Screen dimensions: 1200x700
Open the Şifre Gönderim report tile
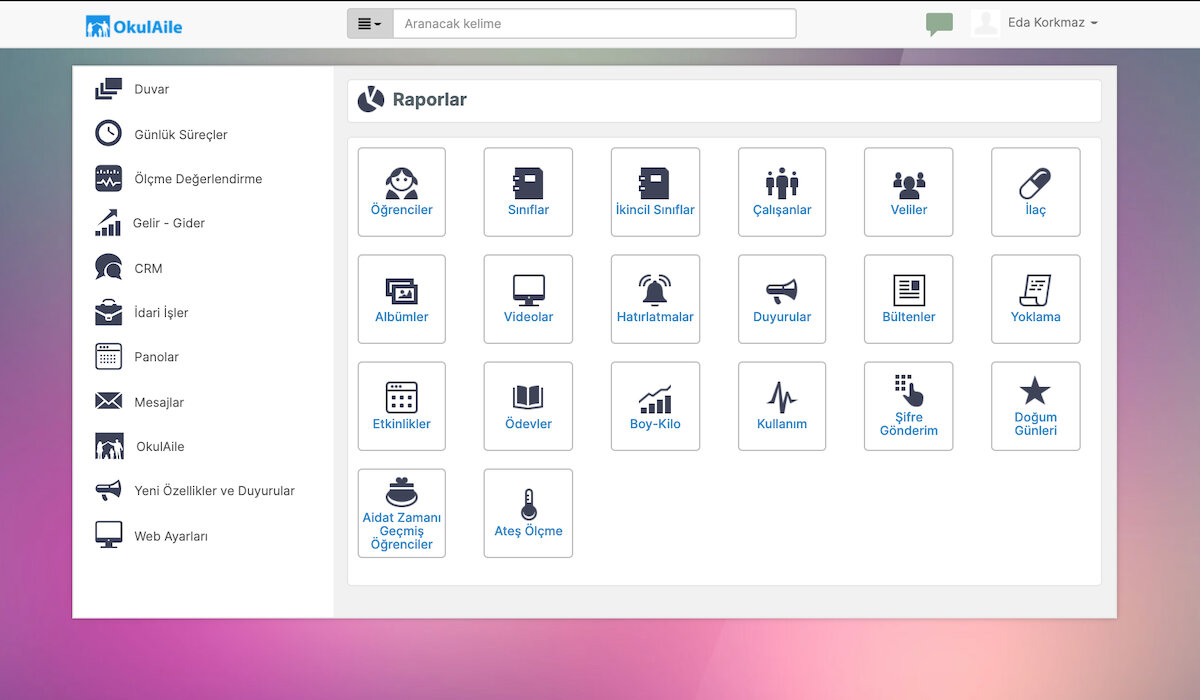tap(909, 406)
